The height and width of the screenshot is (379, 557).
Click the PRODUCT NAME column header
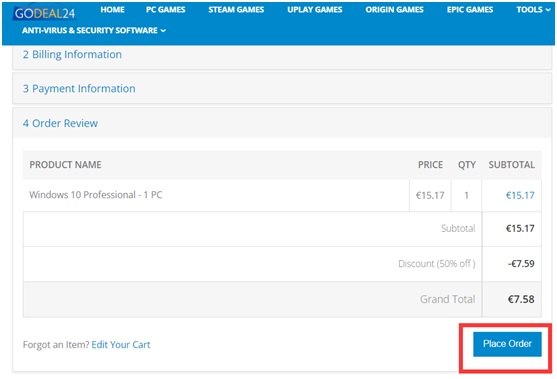tap(65, 165)
